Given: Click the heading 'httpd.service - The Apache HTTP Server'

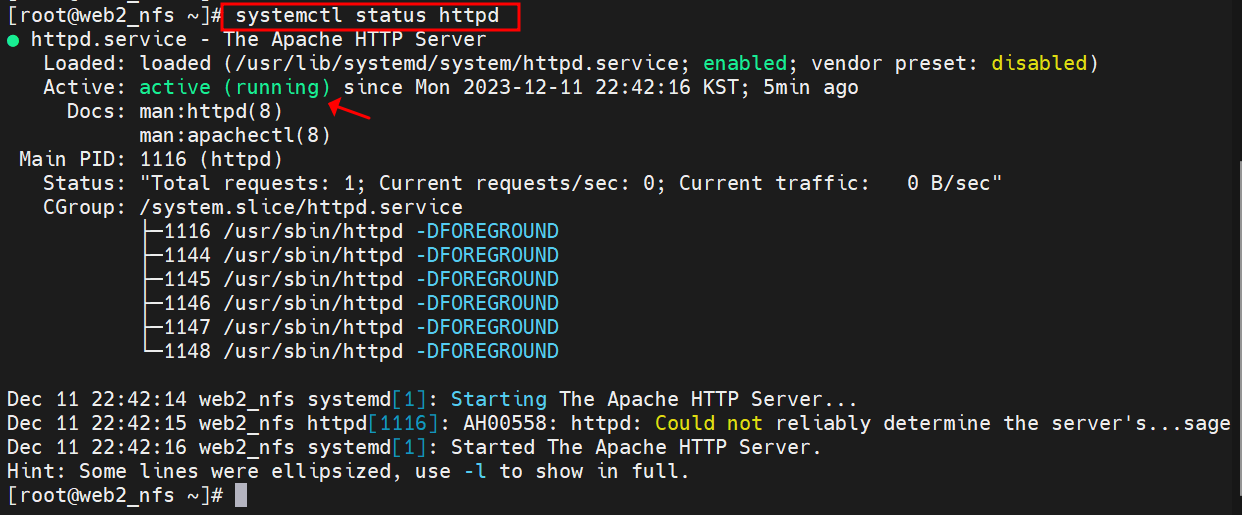Looking at the screenshot, I should point(259,40).
